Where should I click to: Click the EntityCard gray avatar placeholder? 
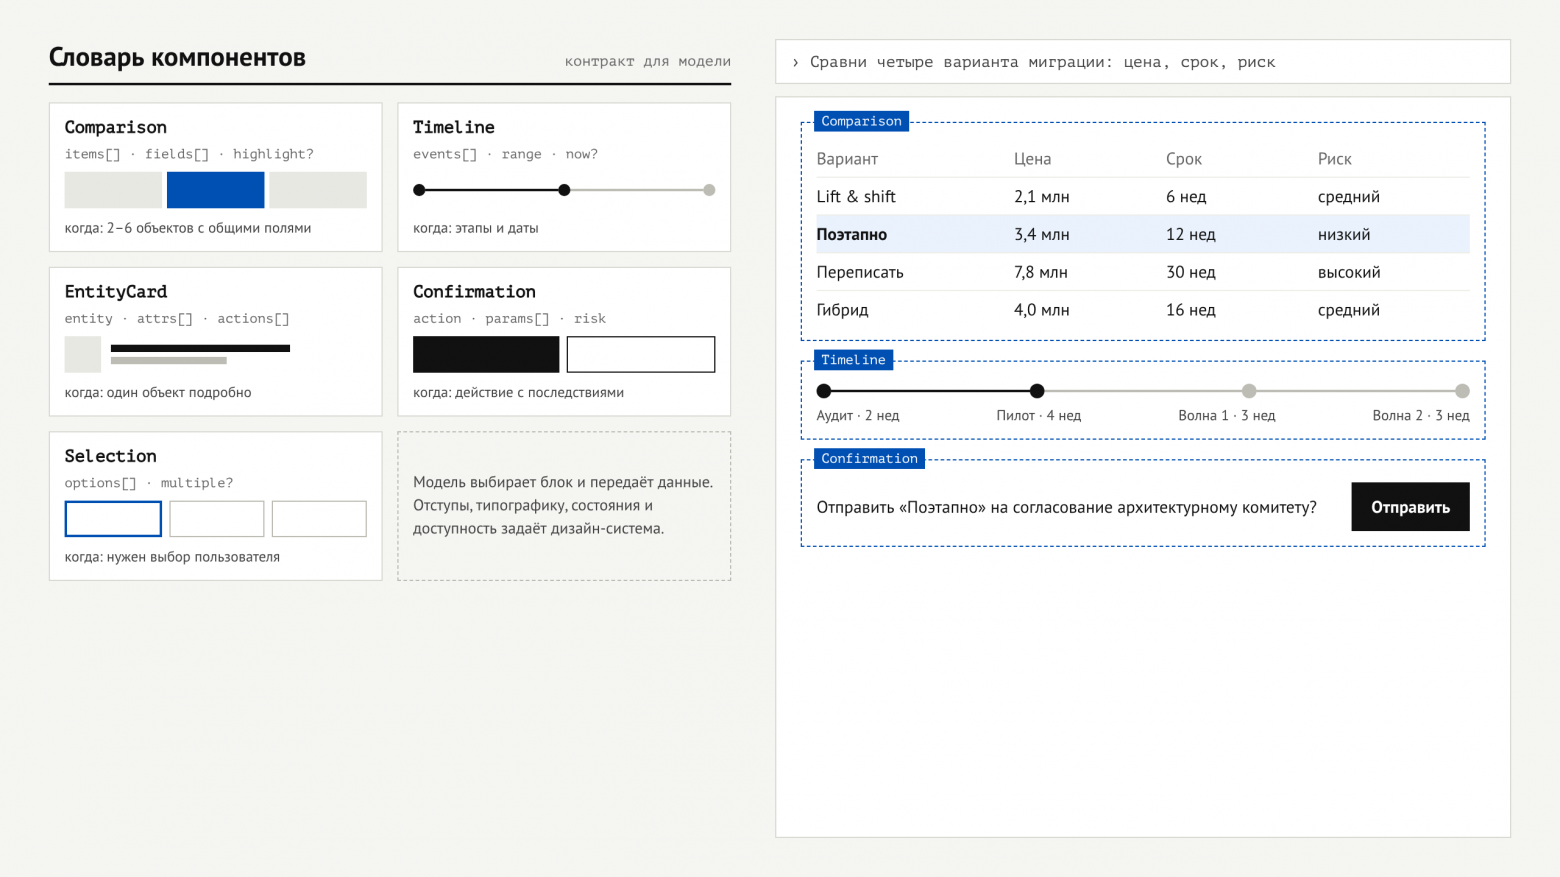83,354
